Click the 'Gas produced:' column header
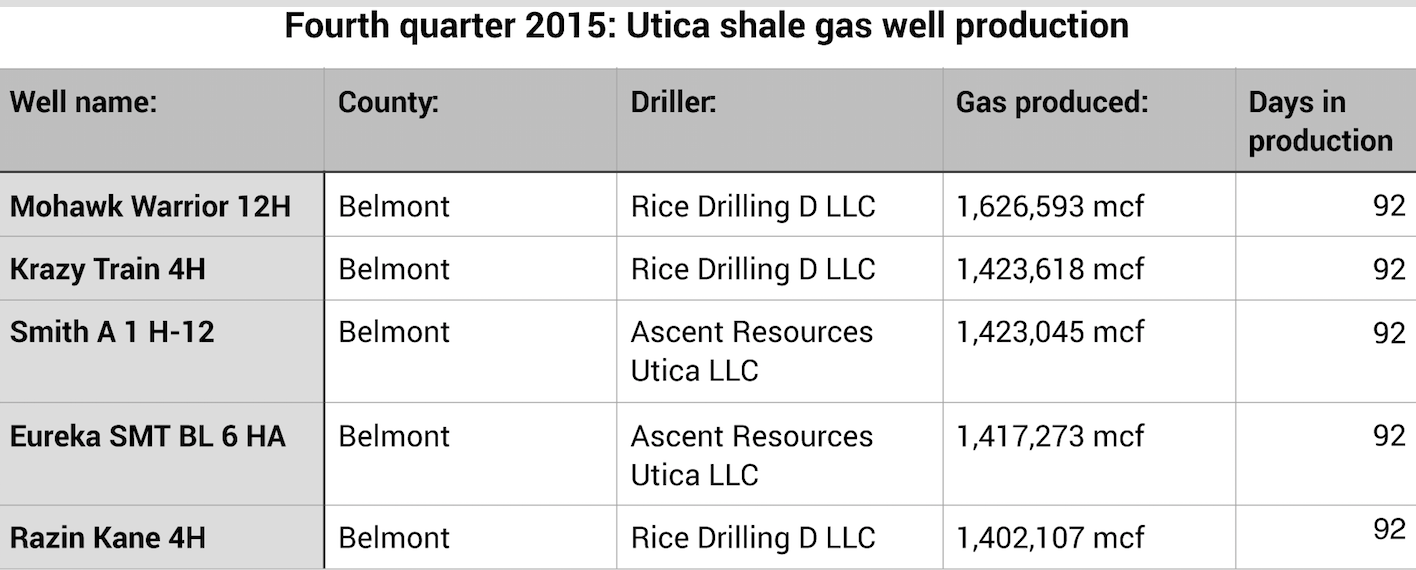 1051,102
